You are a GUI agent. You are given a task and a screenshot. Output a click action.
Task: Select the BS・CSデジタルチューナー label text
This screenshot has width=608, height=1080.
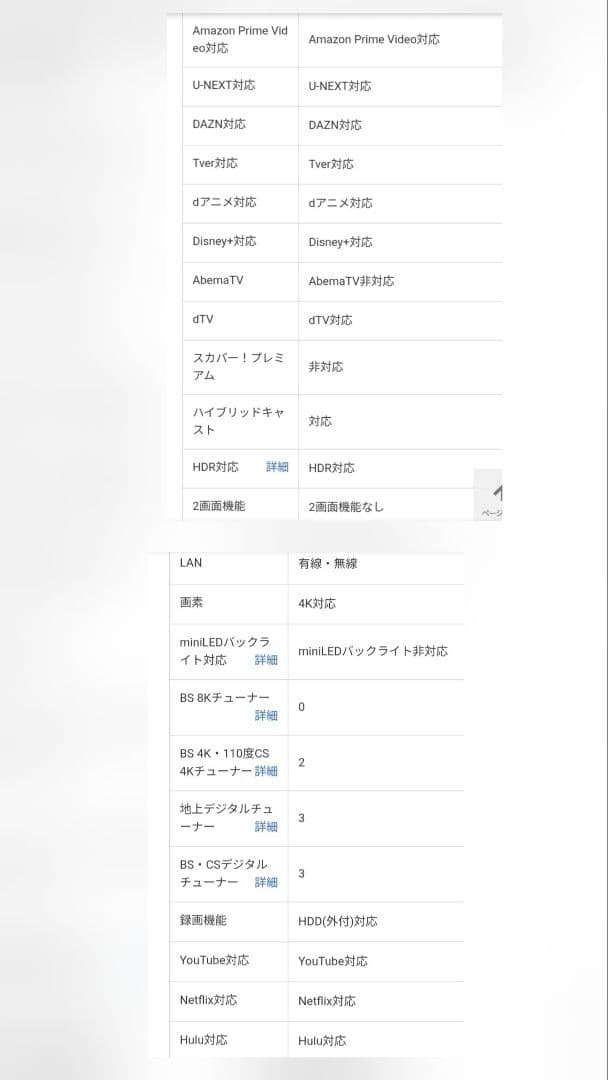pos(223,873)
